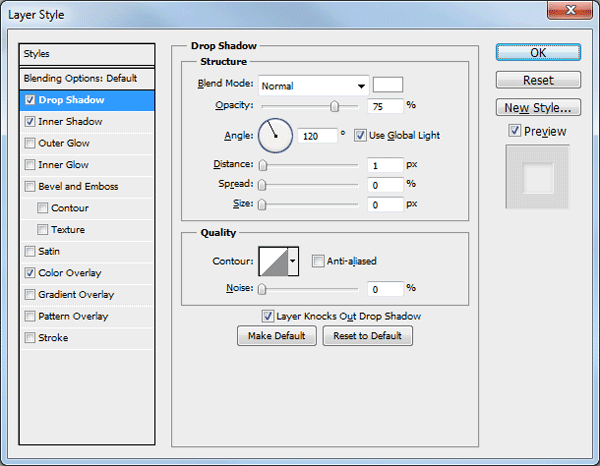
Task: Open the Texture settings label in list
Action: point(68,230)
